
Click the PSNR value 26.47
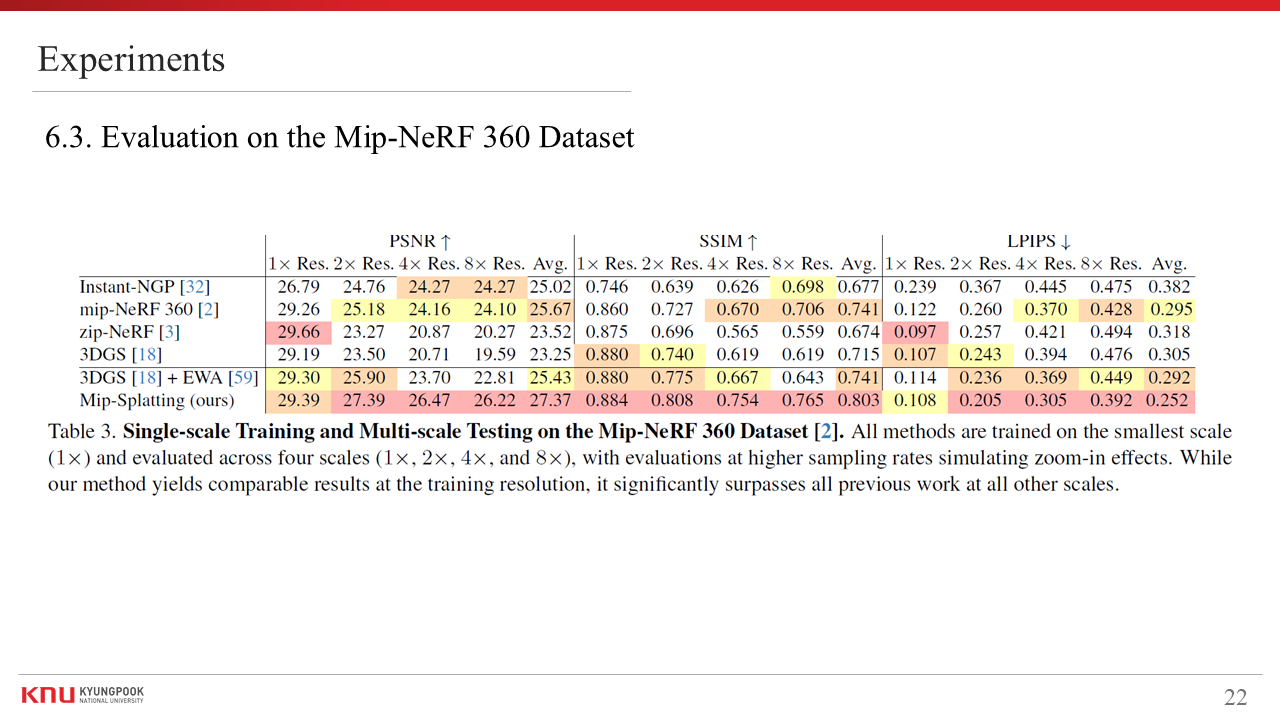click(x=428, y=400)
